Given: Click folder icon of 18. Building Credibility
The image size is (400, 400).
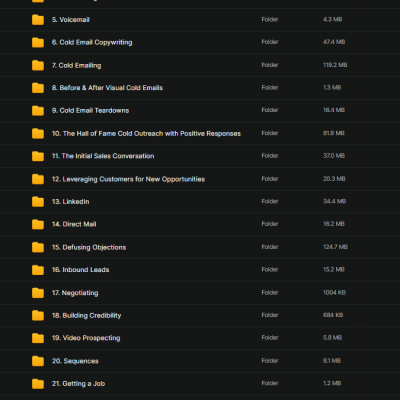Looking at the screenshot, I should pyautogui.click(x=38, y=315).
